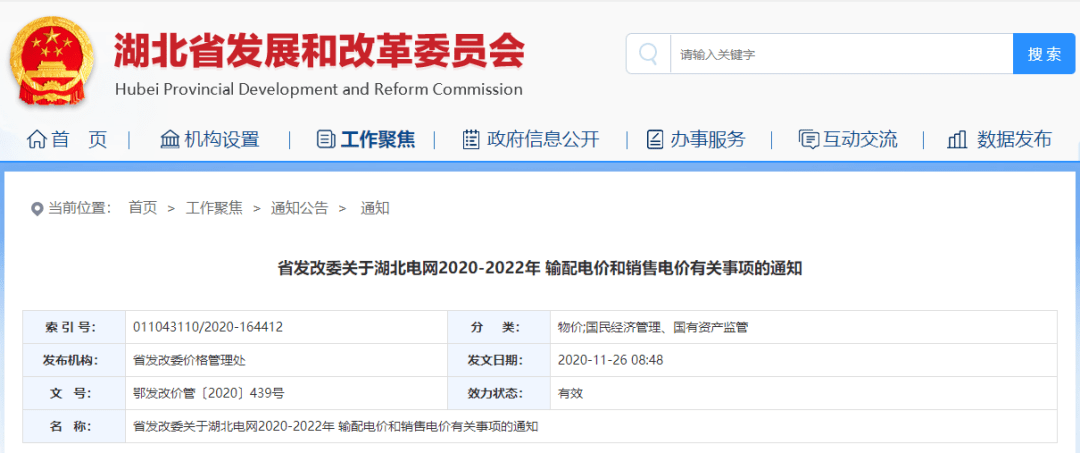The width and height of the screenshot is (1080, 453).
Task: Go to 办事服务 section
Action: pyautogui.click(x=708, y=140)
